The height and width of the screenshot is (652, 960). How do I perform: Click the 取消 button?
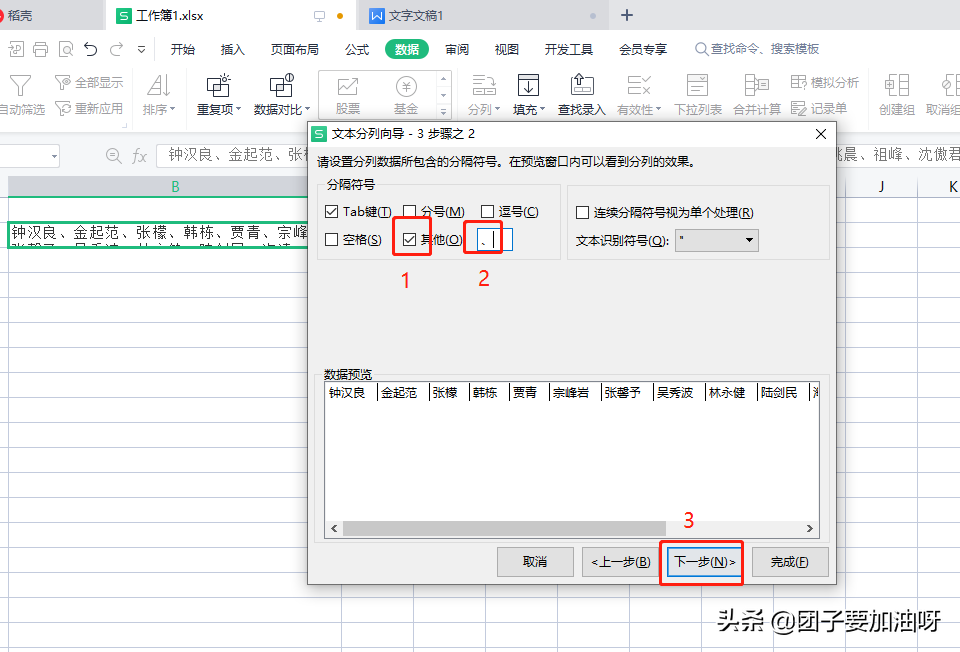point(535,562)
